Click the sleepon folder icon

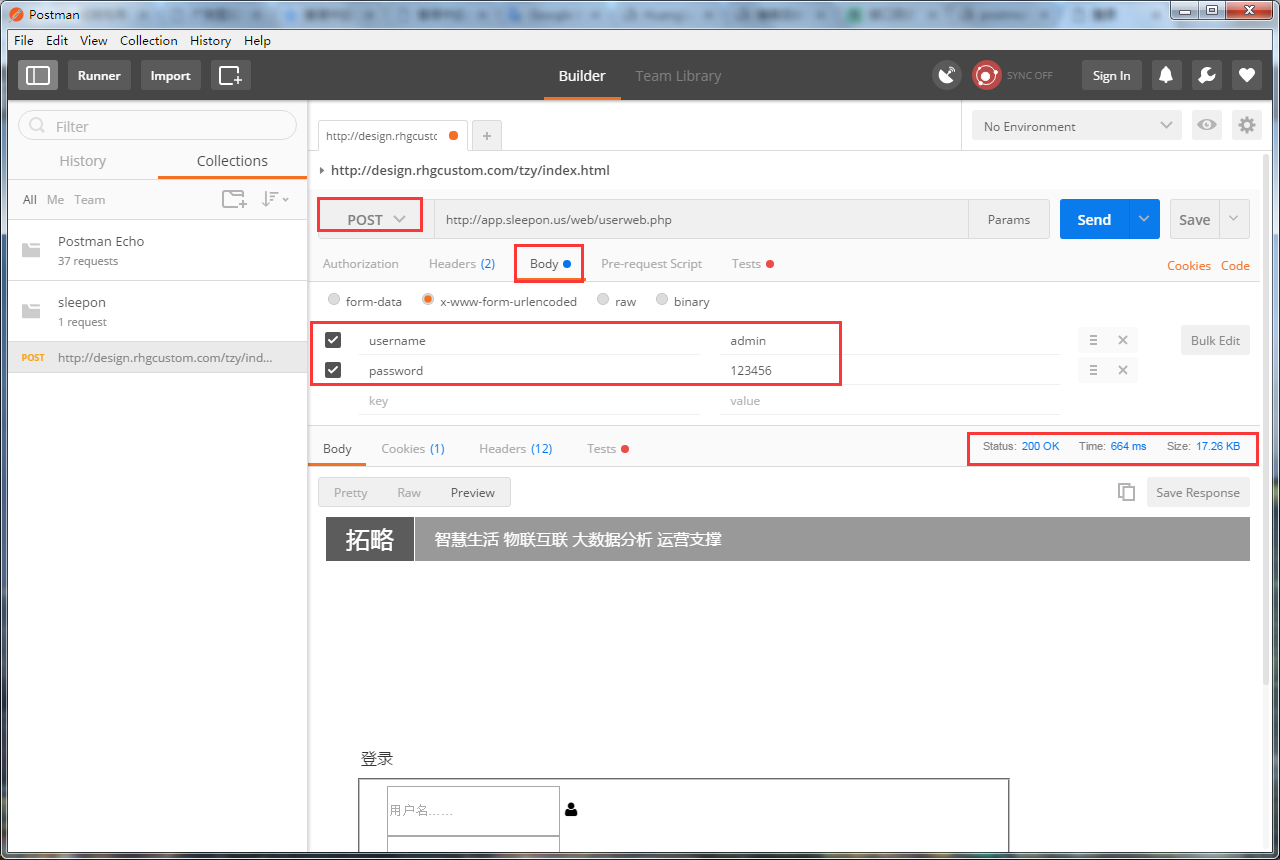[x=32, y=311]
